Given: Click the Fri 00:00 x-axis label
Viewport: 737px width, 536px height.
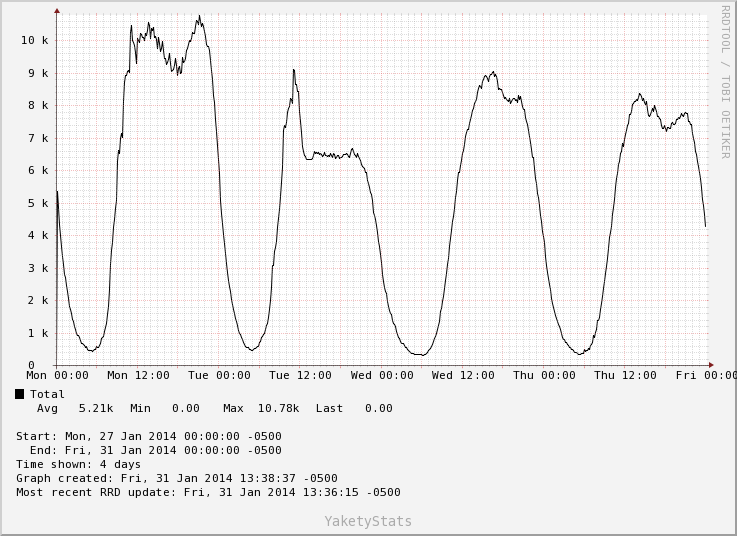Looking at the screenshot, I should click(x=706, y=376).
